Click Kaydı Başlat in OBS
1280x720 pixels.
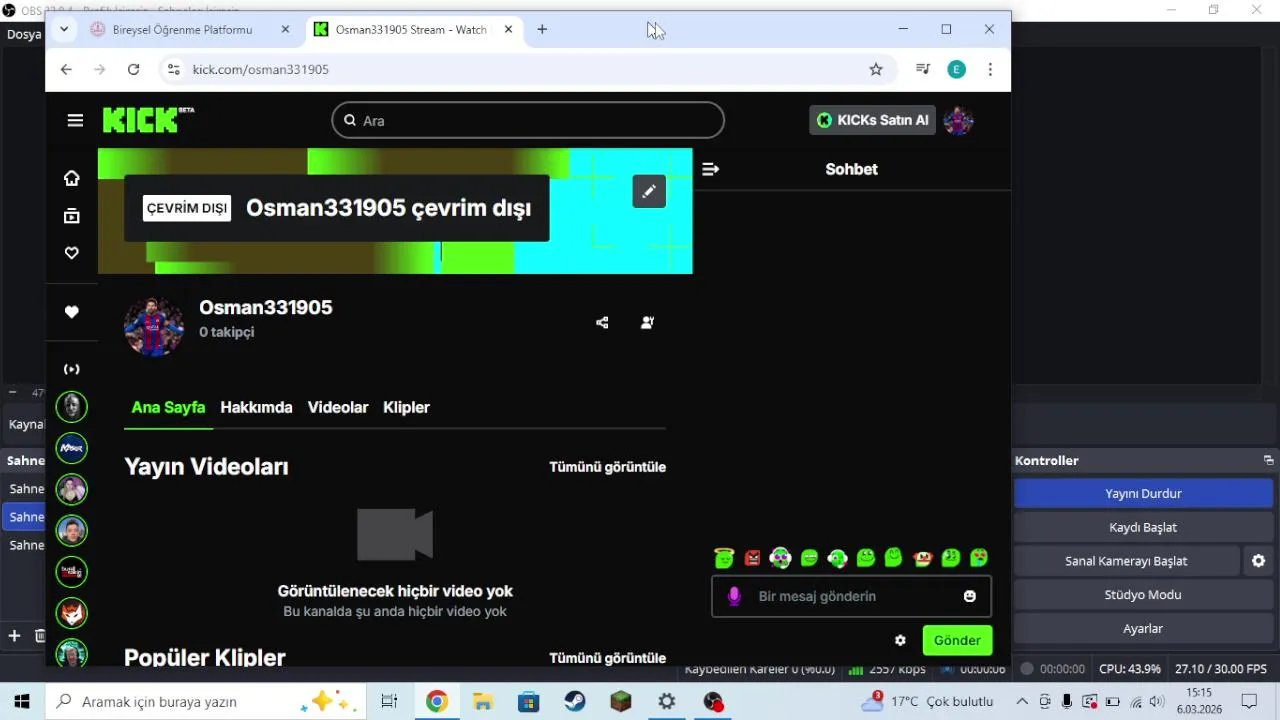1143,527
